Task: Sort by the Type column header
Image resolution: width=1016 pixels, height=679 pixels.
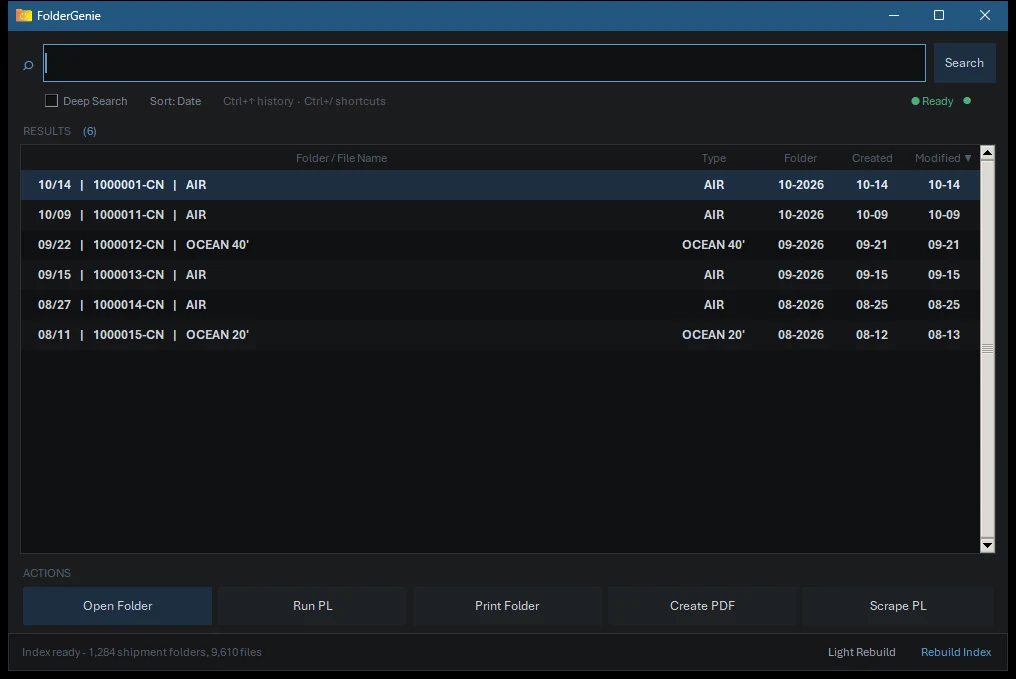Action: pos(713,158)
